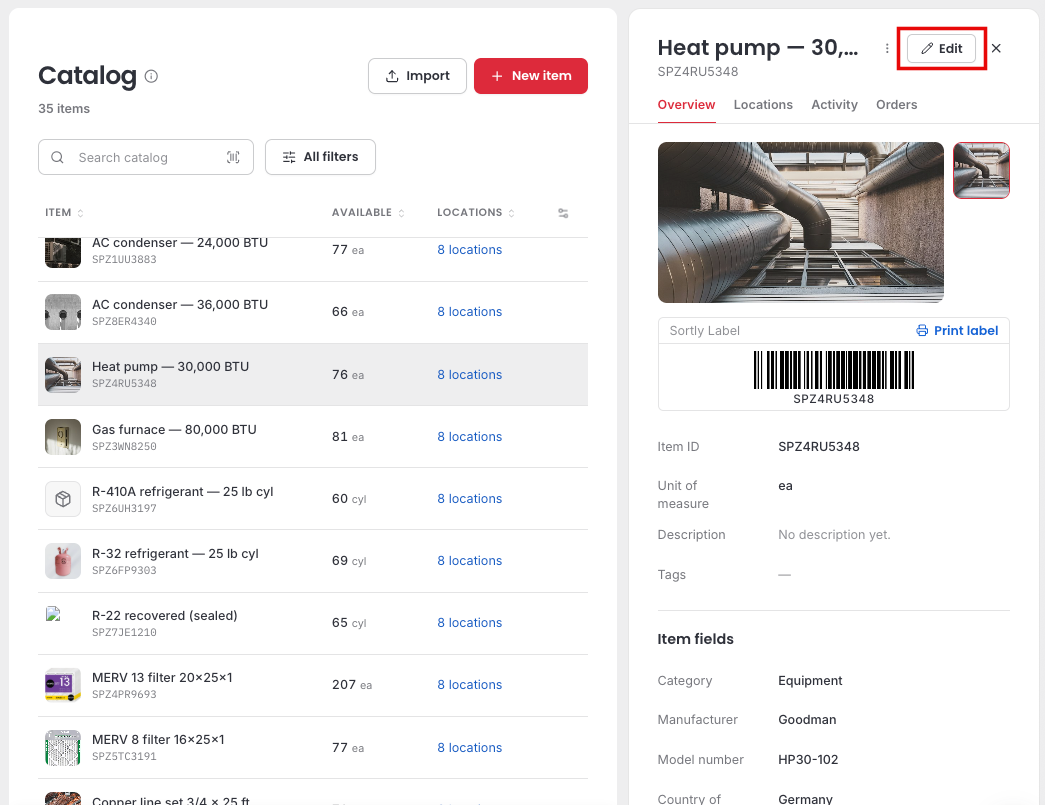Click the Import button

coord(417,76)
